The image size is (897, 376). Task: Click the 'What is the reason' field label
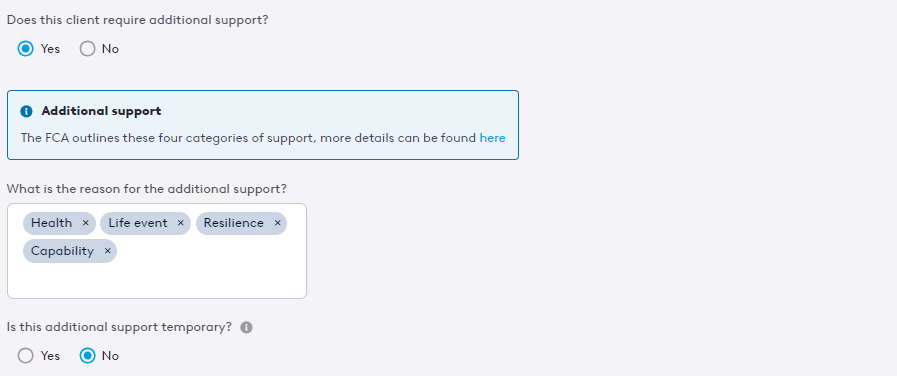(x=147, y=189)
